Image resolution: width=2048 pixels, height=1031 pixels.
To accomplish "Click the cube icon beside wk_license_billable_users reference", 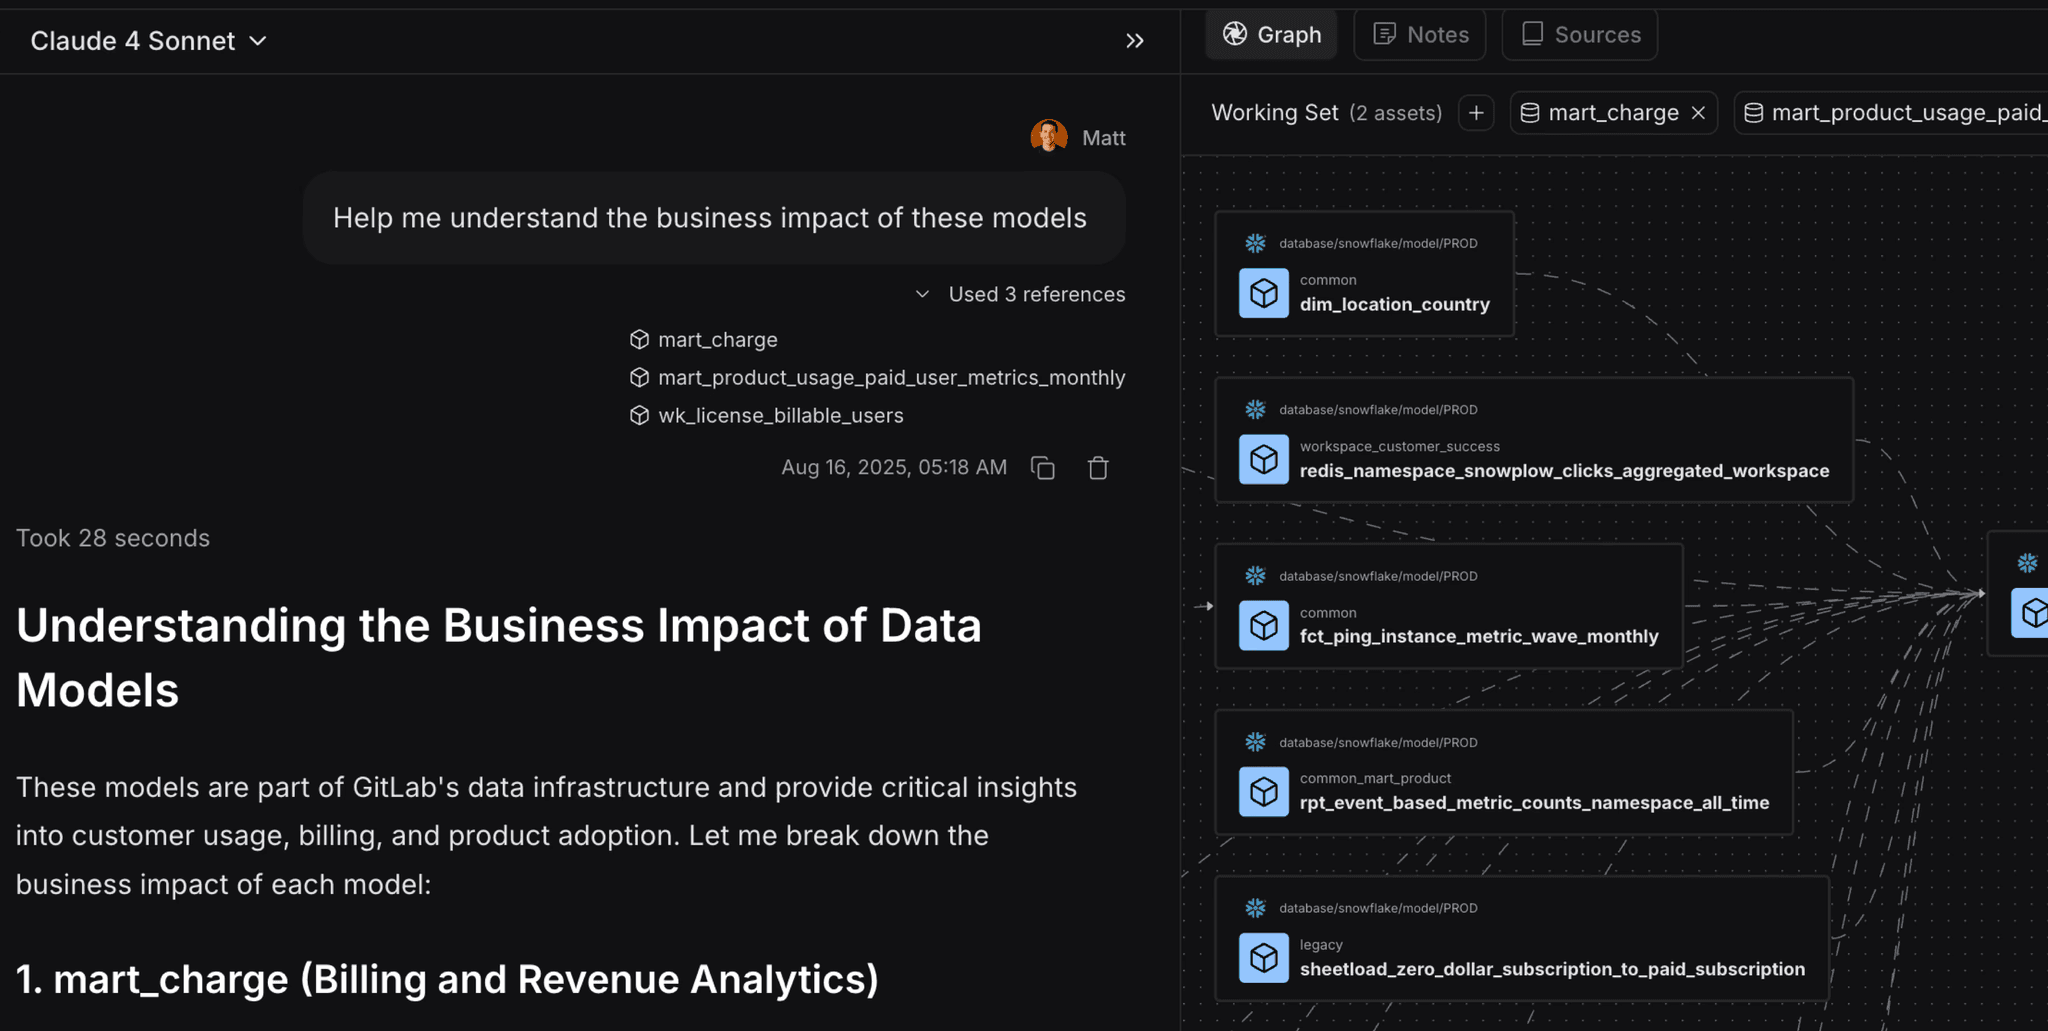I will point(639,415).
